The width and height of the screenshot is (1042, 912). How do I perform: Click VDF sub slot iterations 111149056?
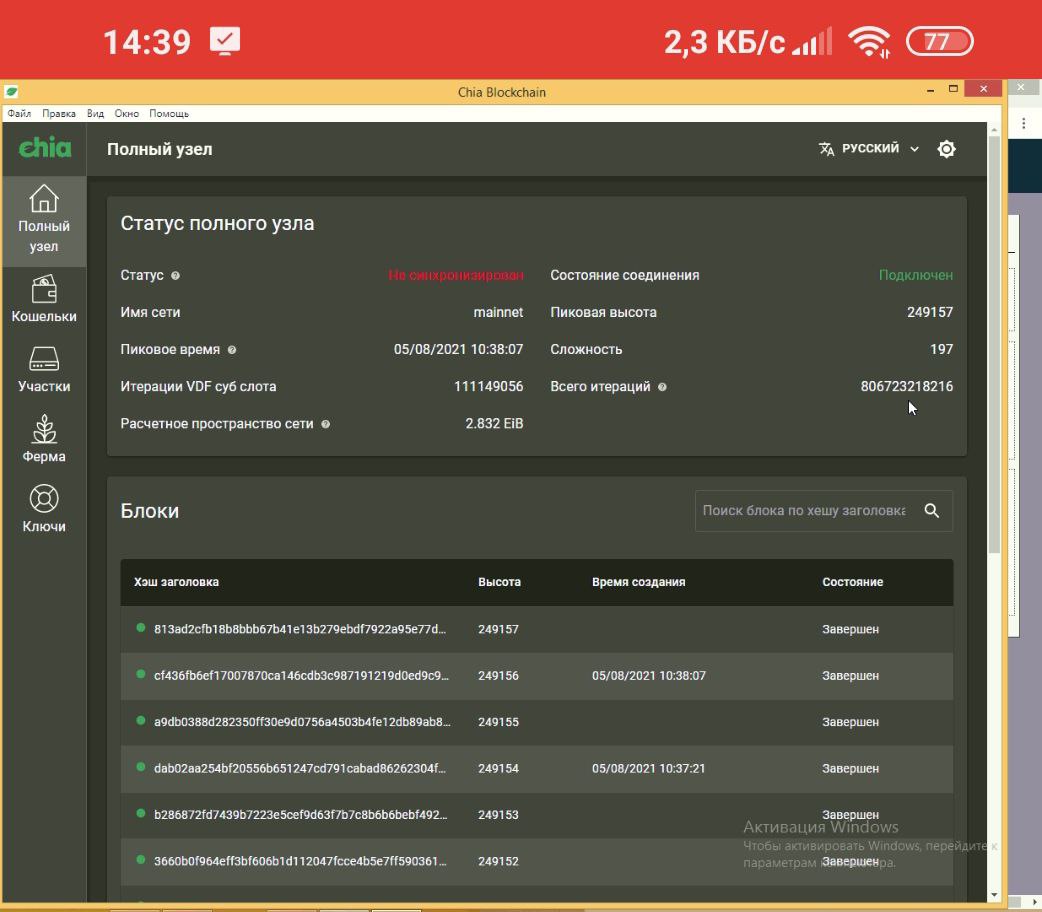488,387
